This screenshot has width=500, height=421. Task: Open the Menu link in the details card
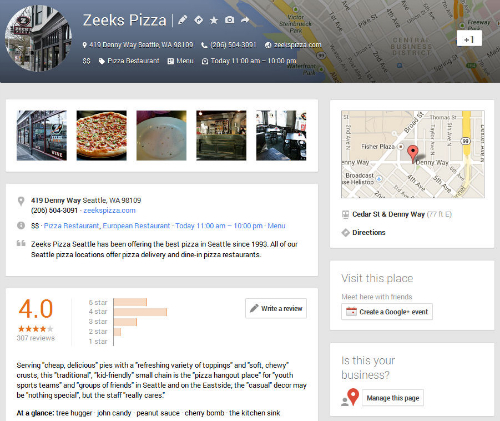pyautogui.click(x=276, y=226)
